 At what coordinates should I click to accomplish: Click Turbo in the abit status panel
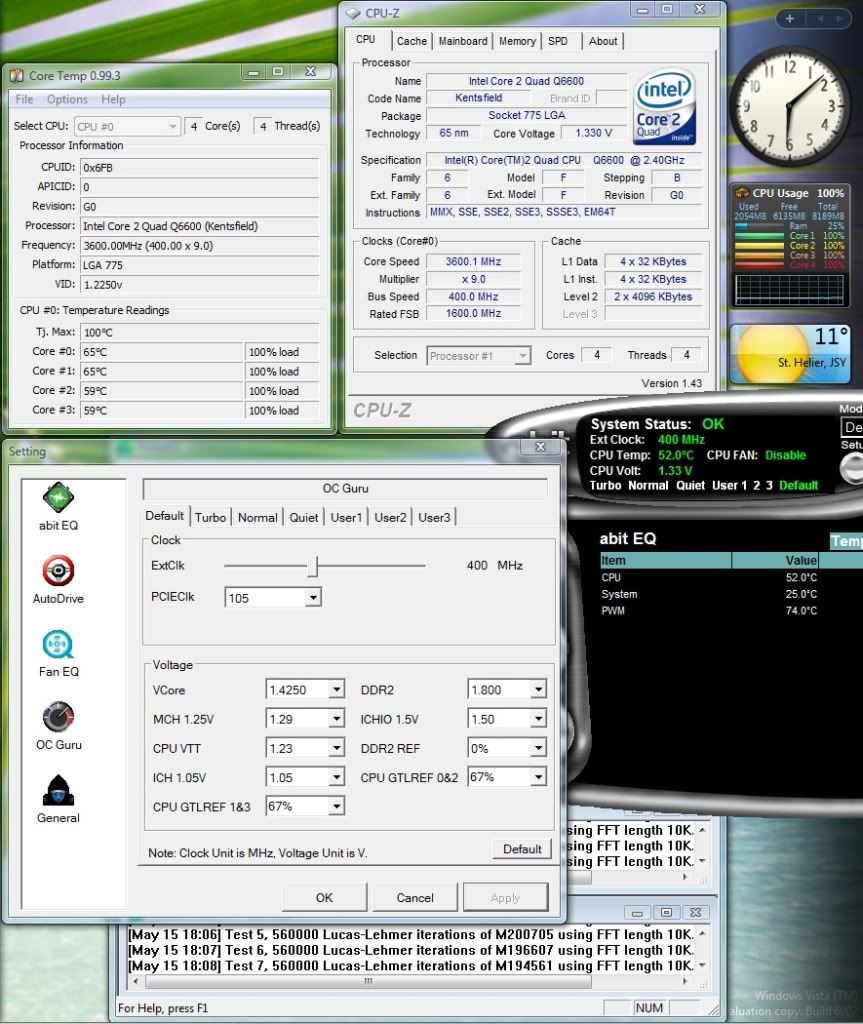605,485
